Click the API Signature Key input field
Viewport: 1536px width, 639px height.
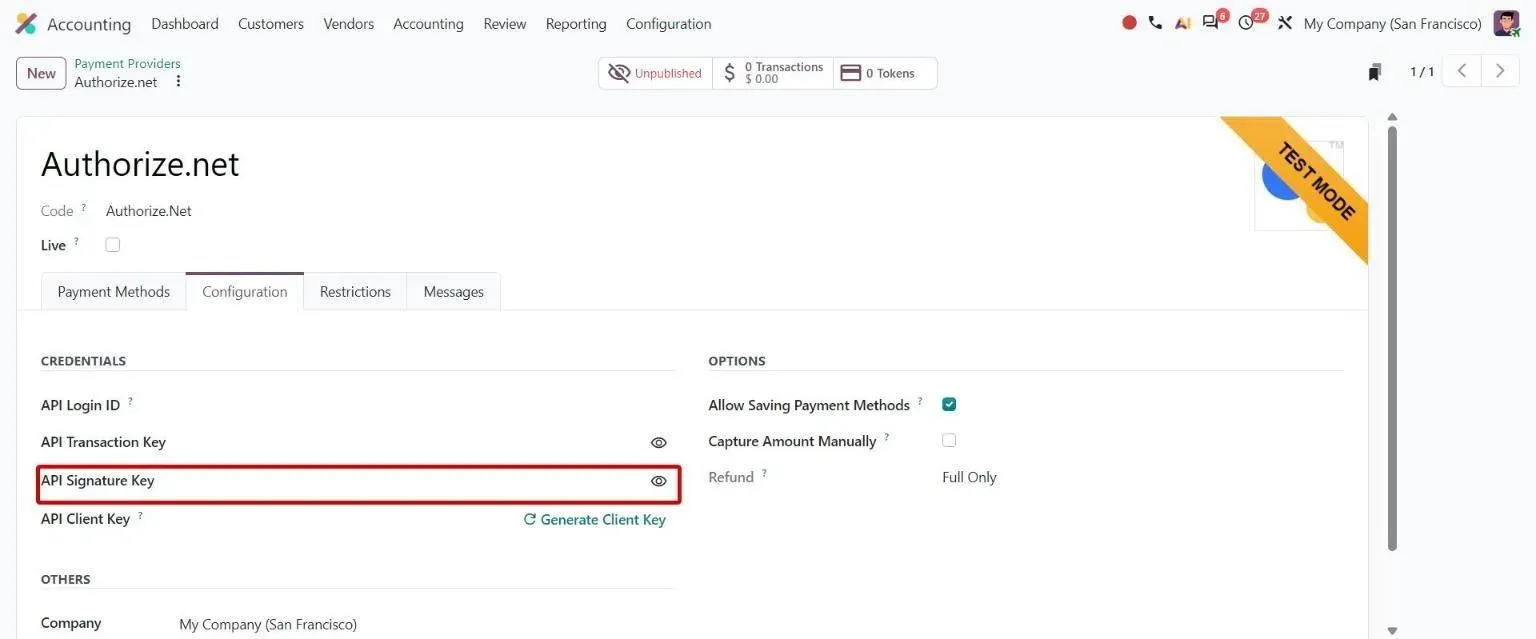(x=412, y=481)
